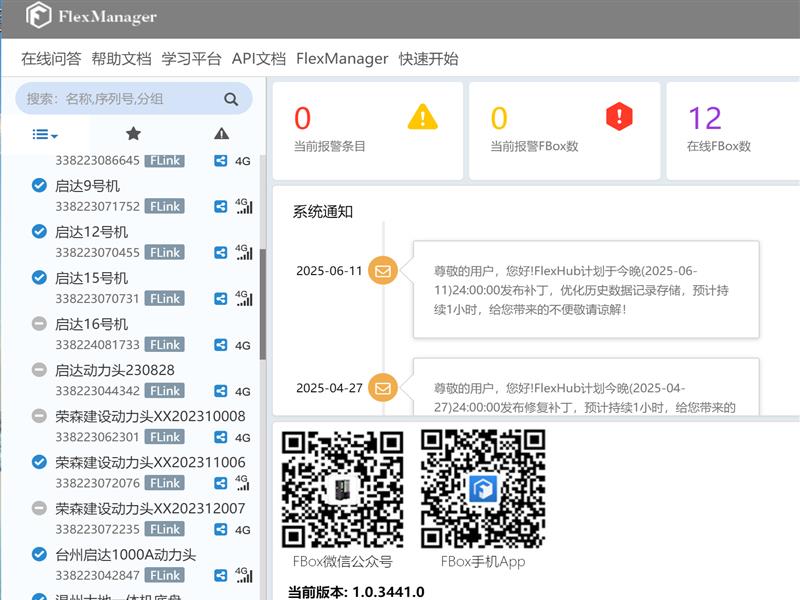Screen dimensions: 800x600
Task: Toggle status circle beside 启达16号机
Action: (x=39, y=323)
